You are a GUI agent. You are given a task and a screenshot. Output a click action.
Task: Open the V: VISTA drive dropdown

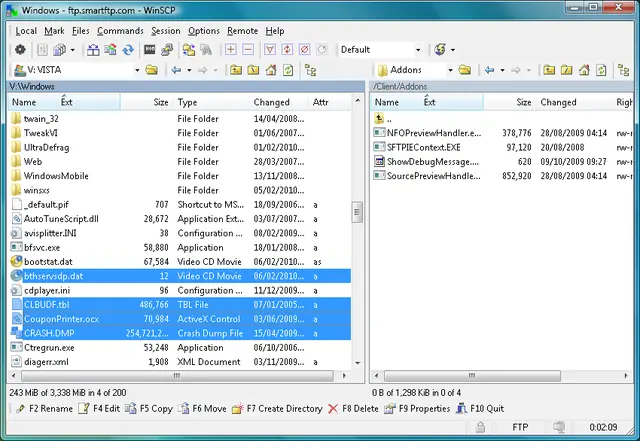tap(137, 70)
